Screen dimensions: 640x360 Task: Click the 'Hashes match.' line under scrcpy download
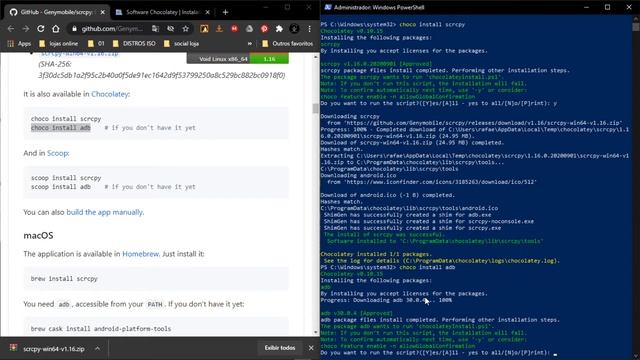point(341,149)
